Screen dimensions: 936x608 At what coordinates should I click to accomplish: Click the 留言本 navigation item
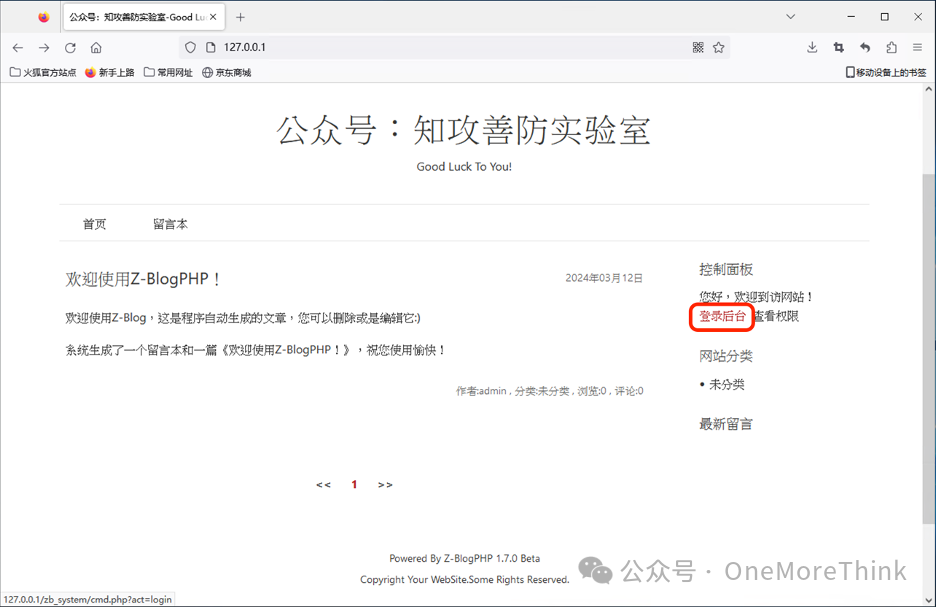pyautogui.click(x=170, y=224)
